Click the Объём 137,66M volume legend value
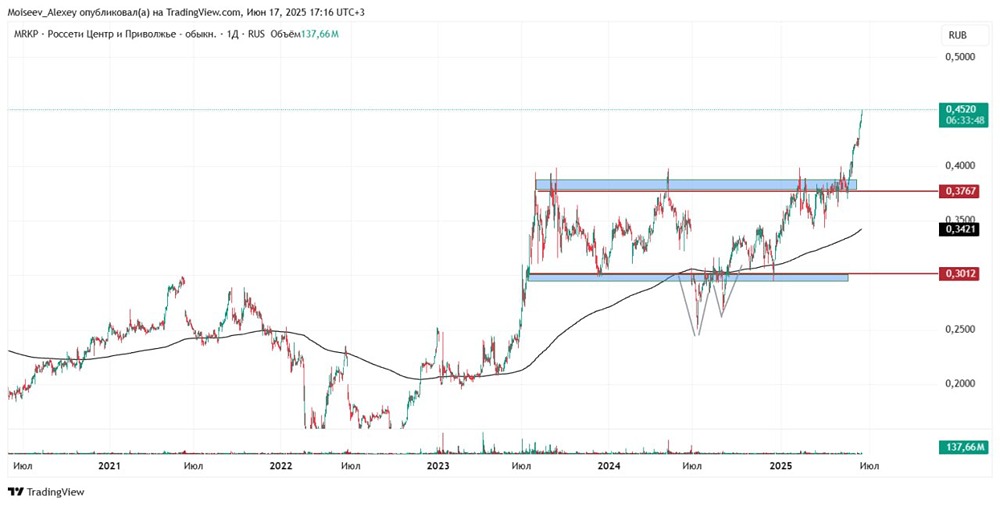Viewport: 1000px width, 506px height. 304,34
